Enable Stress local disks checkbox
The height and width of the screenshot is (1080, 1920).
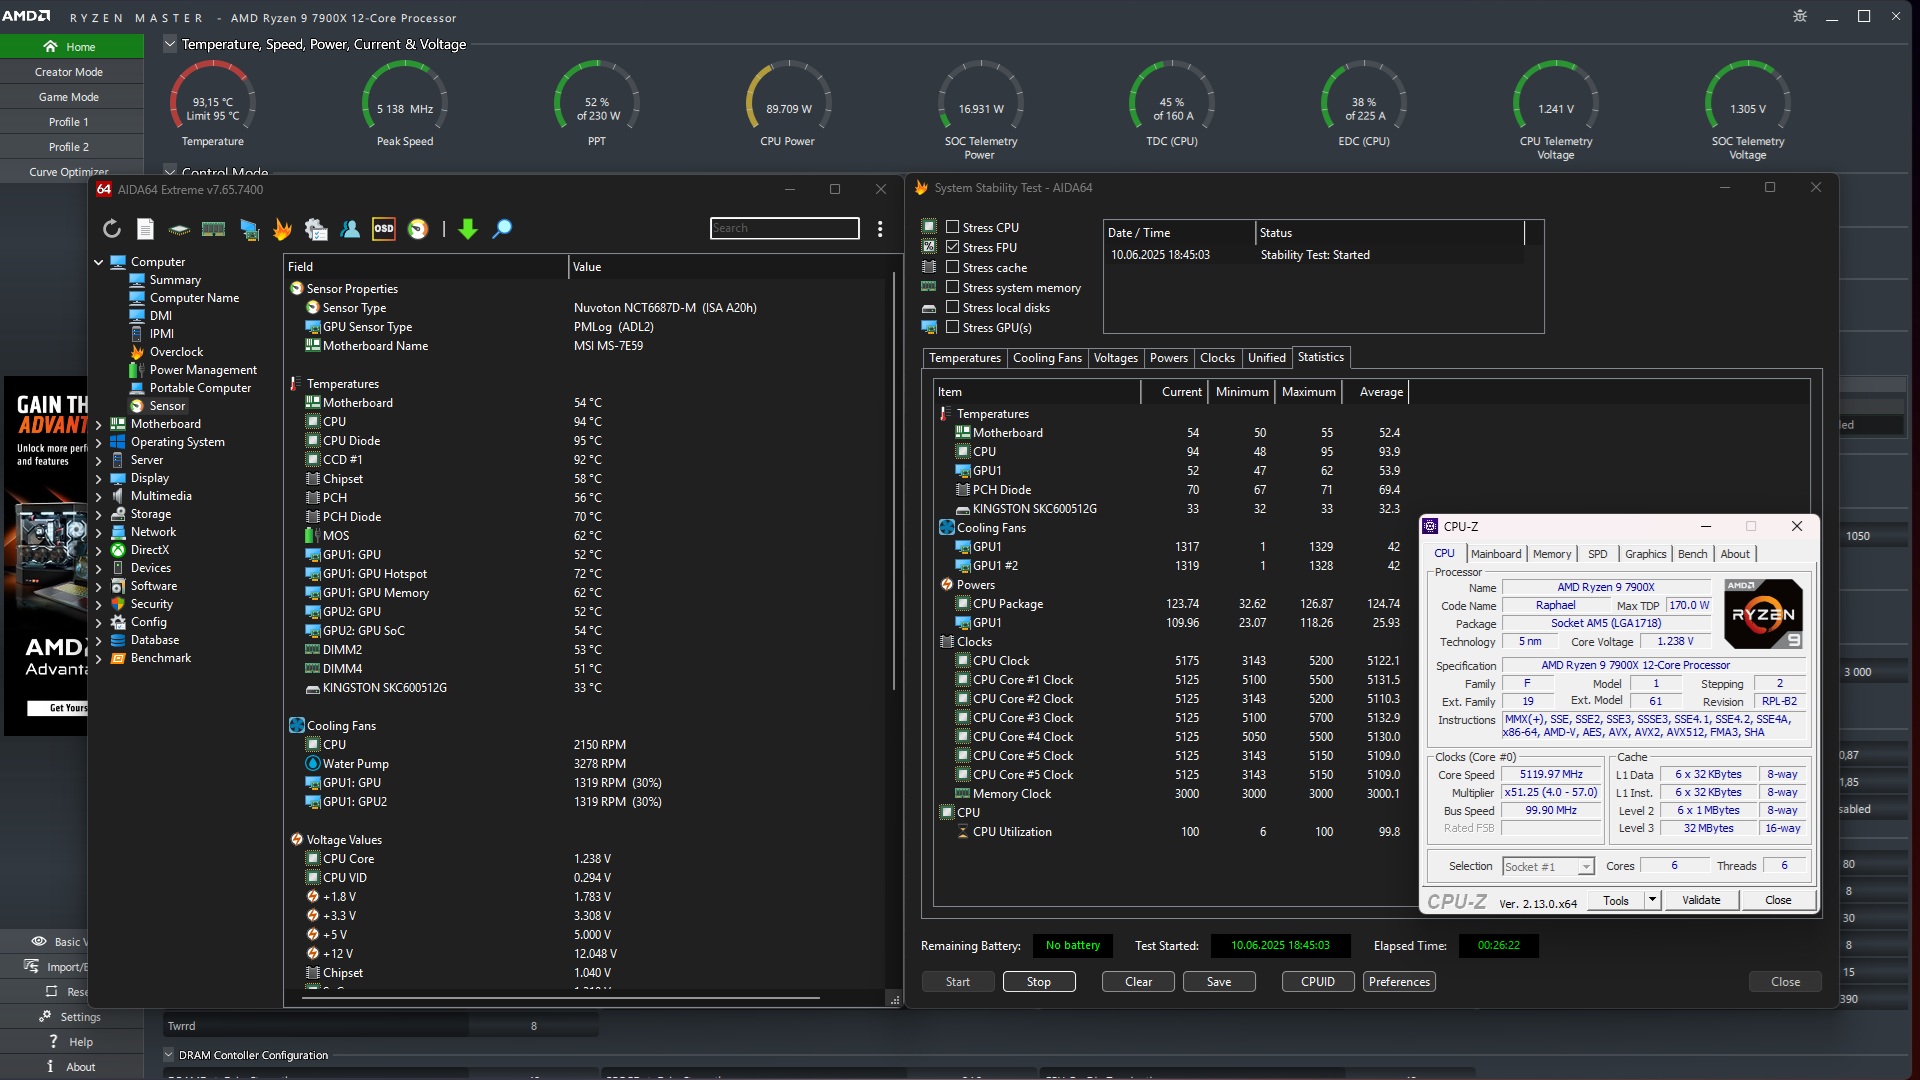click(x=953, y=307)
